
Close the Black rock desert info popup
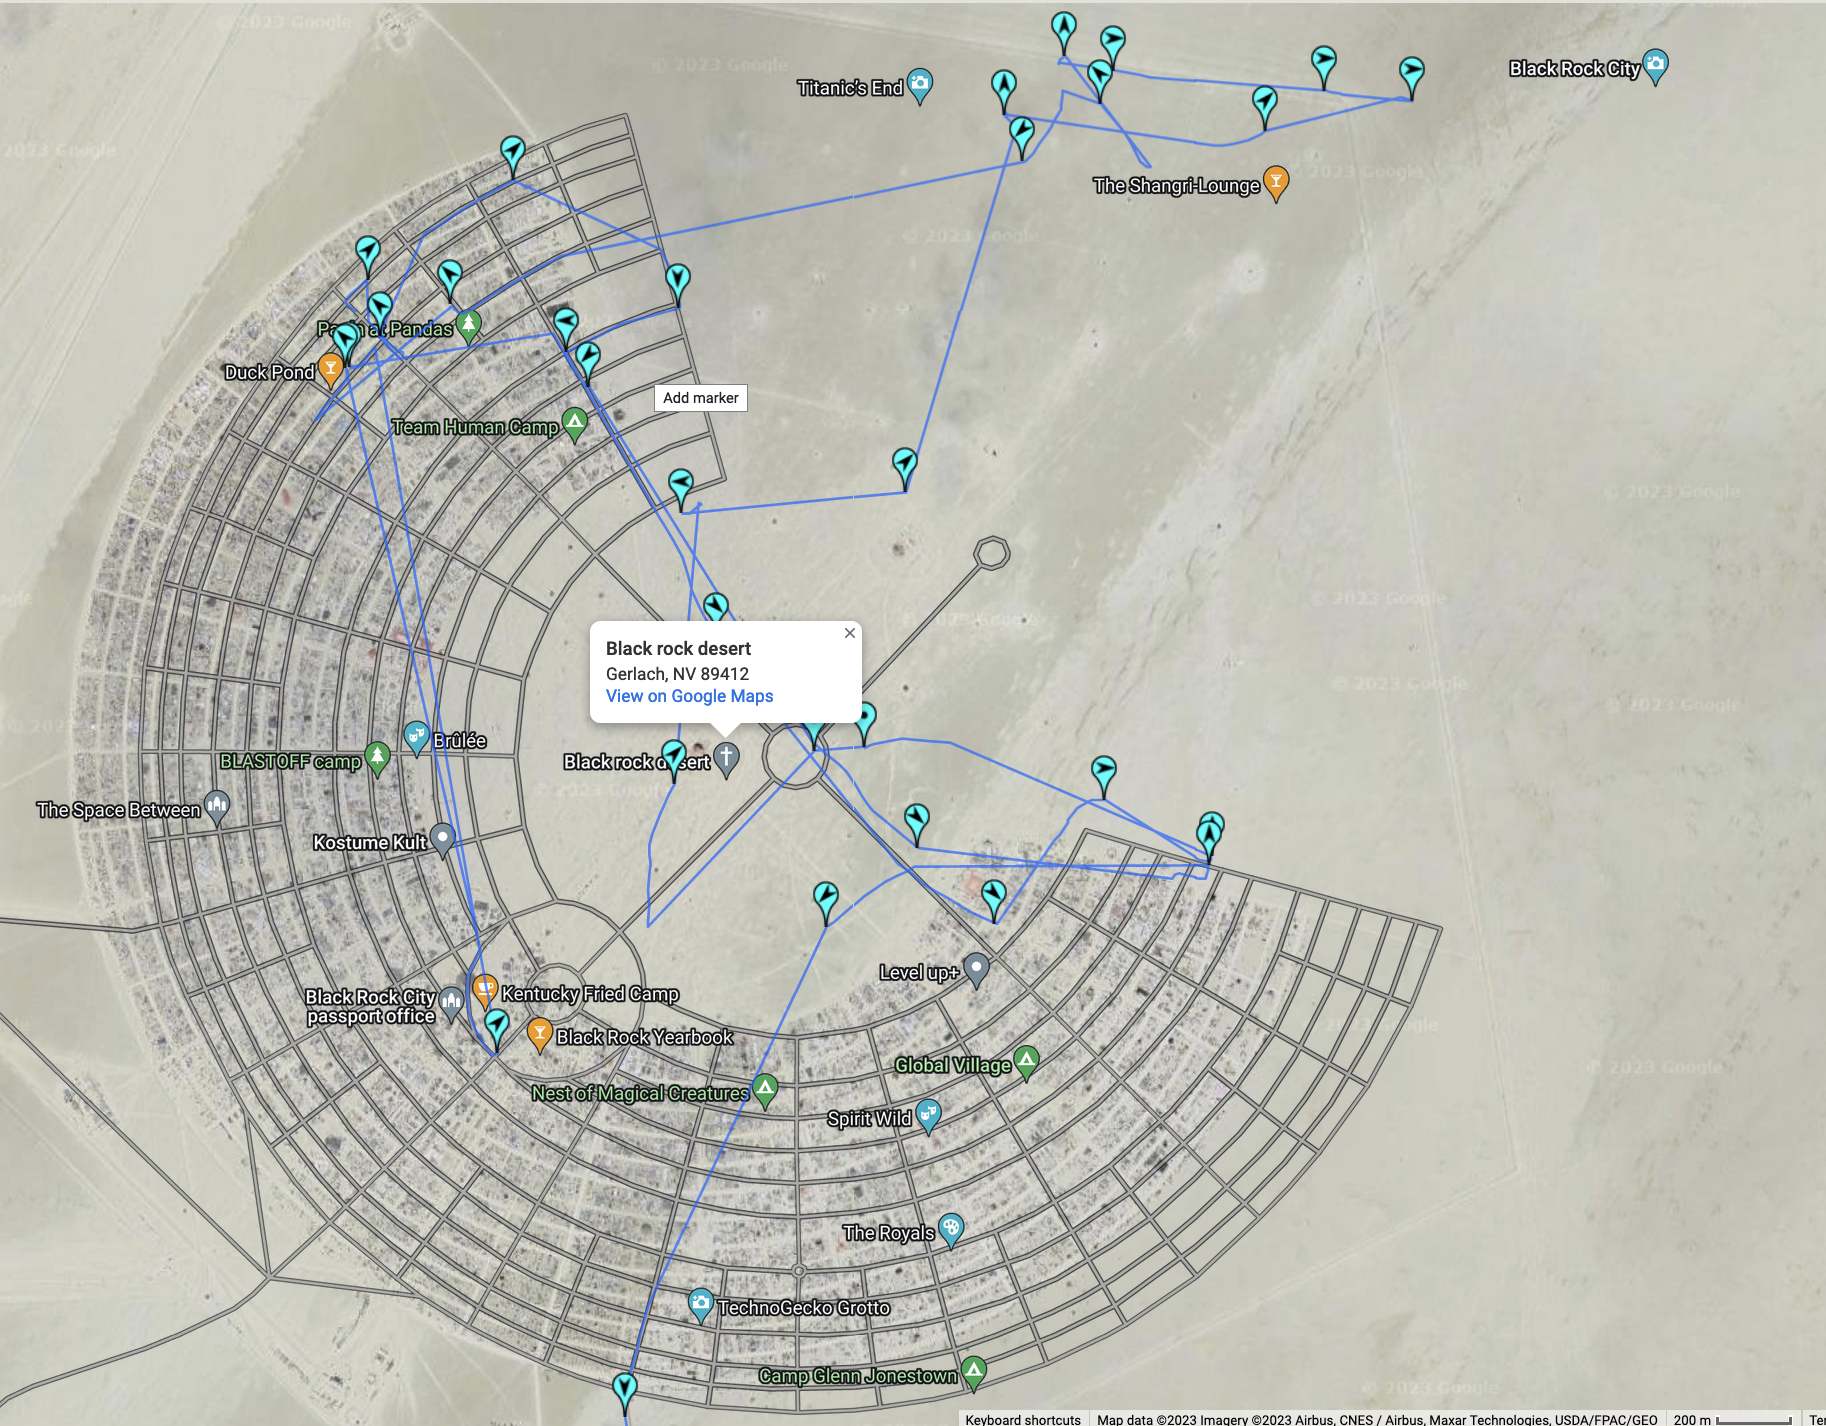click(849, 633)
